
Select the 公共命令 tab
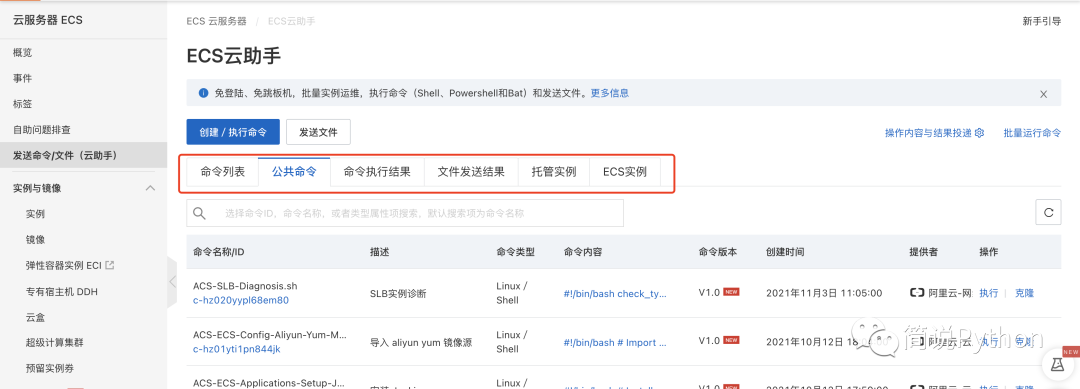294,171
